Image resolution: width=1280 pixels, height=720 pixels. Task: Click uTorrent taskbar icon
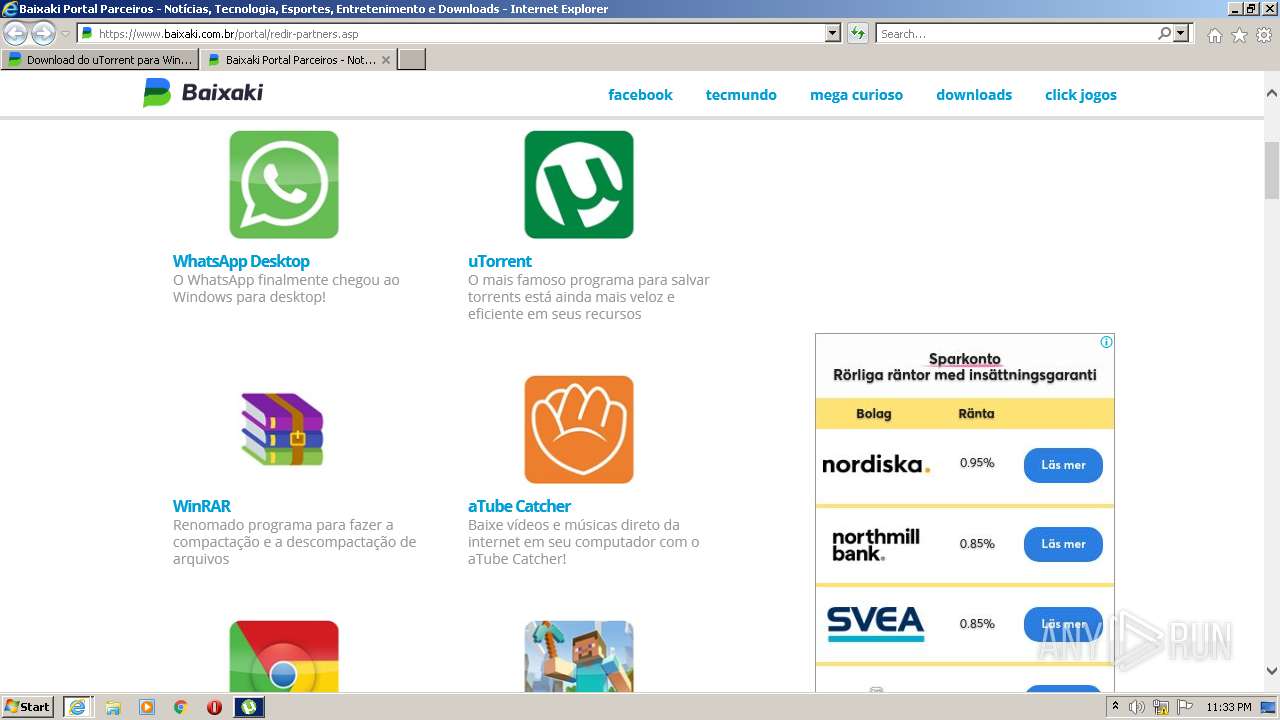[249, 707]
